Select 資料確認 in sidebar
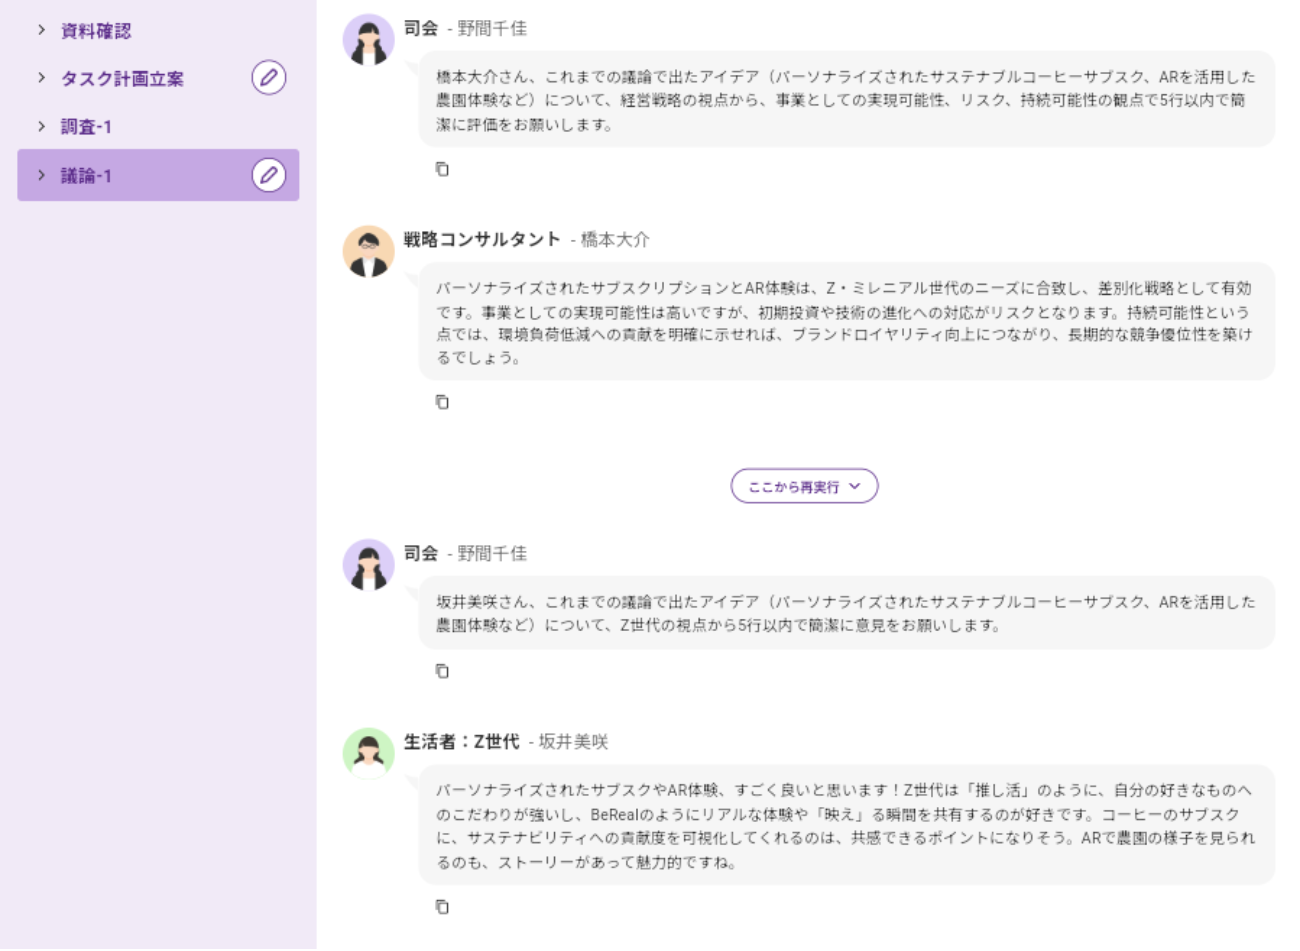 click(x=96, y=31)
